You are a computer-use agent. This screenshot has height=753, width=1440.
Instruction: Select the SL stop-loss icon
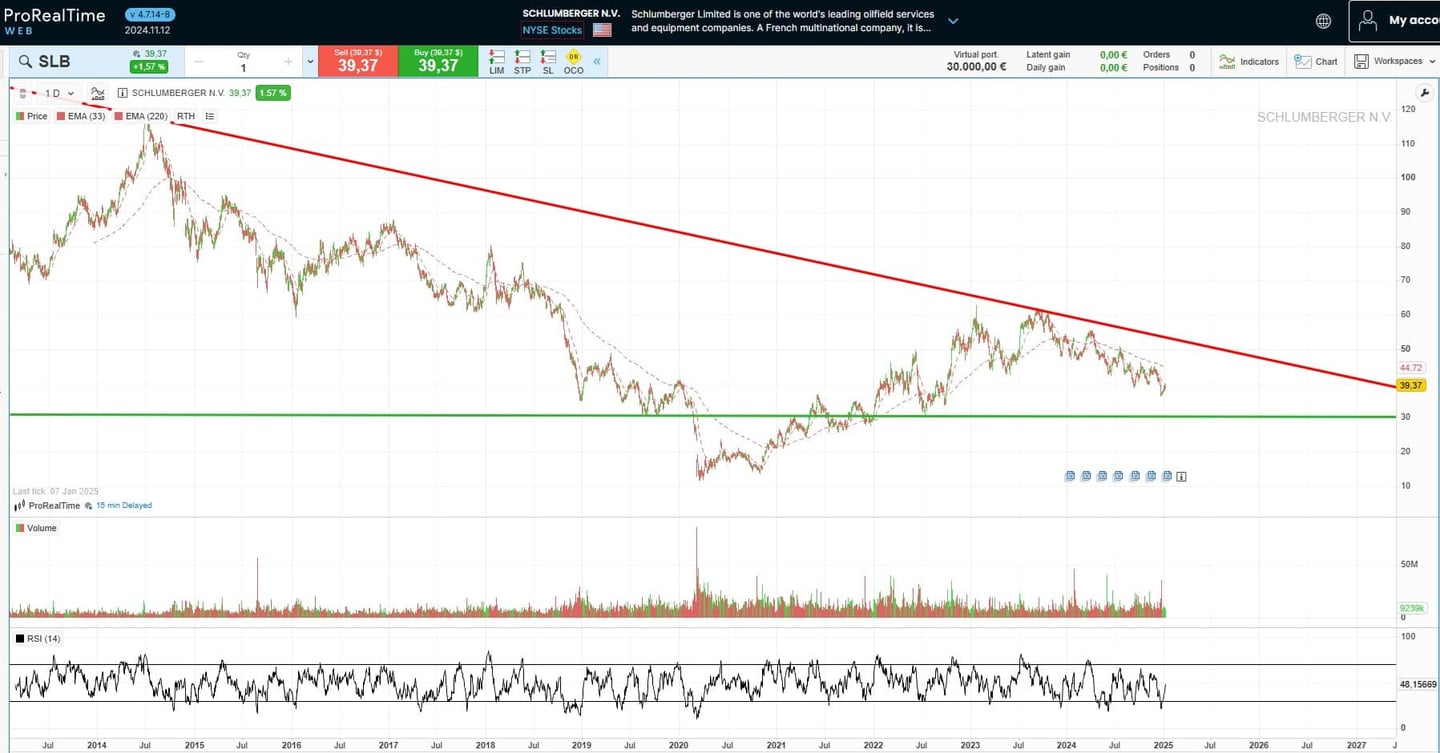coord(547,61)
